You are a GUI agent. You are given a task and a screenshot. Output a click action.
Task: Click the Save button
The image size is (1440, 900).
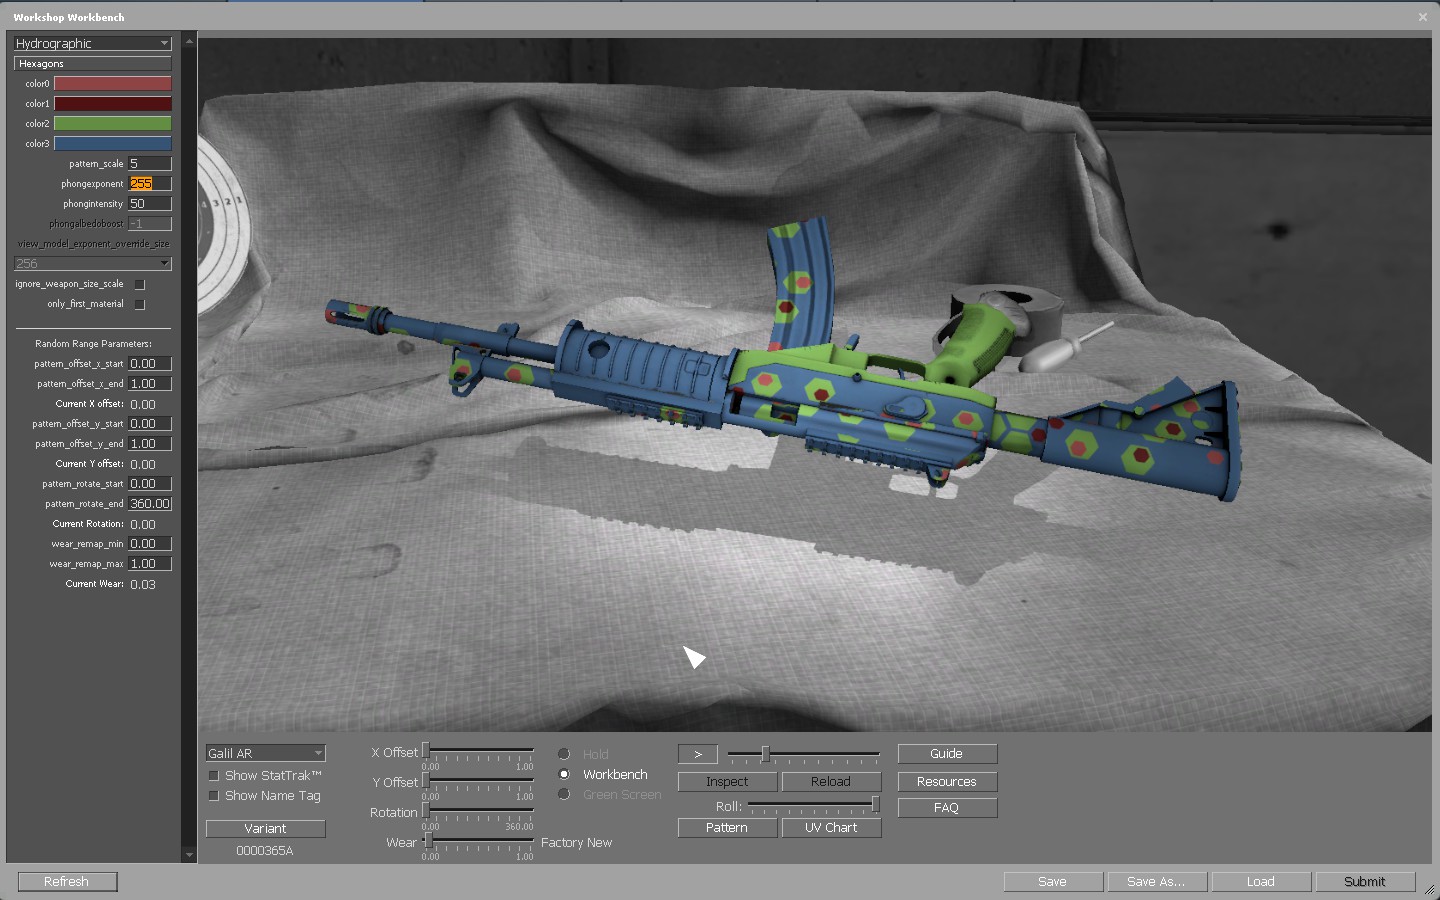pyautogui.click(x=1053, y=882)
